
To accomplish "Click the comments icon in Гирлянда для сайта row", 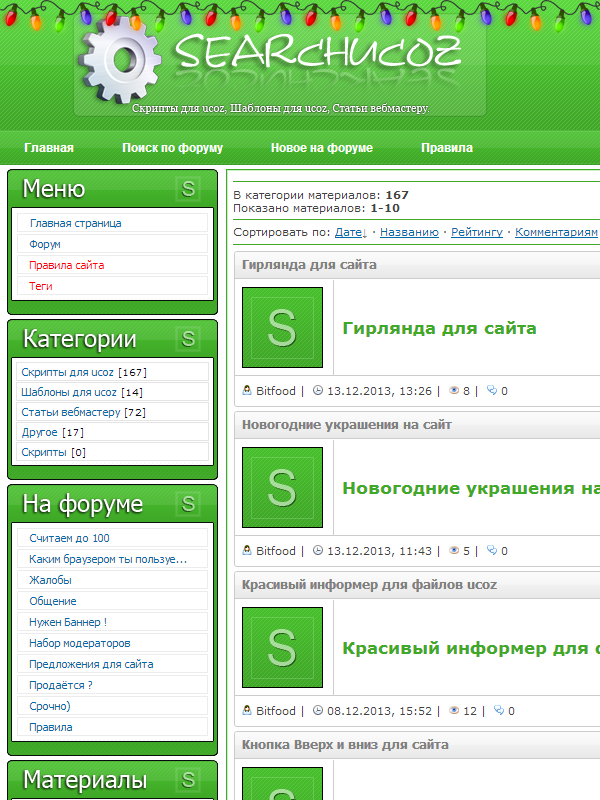I will 492,390.
